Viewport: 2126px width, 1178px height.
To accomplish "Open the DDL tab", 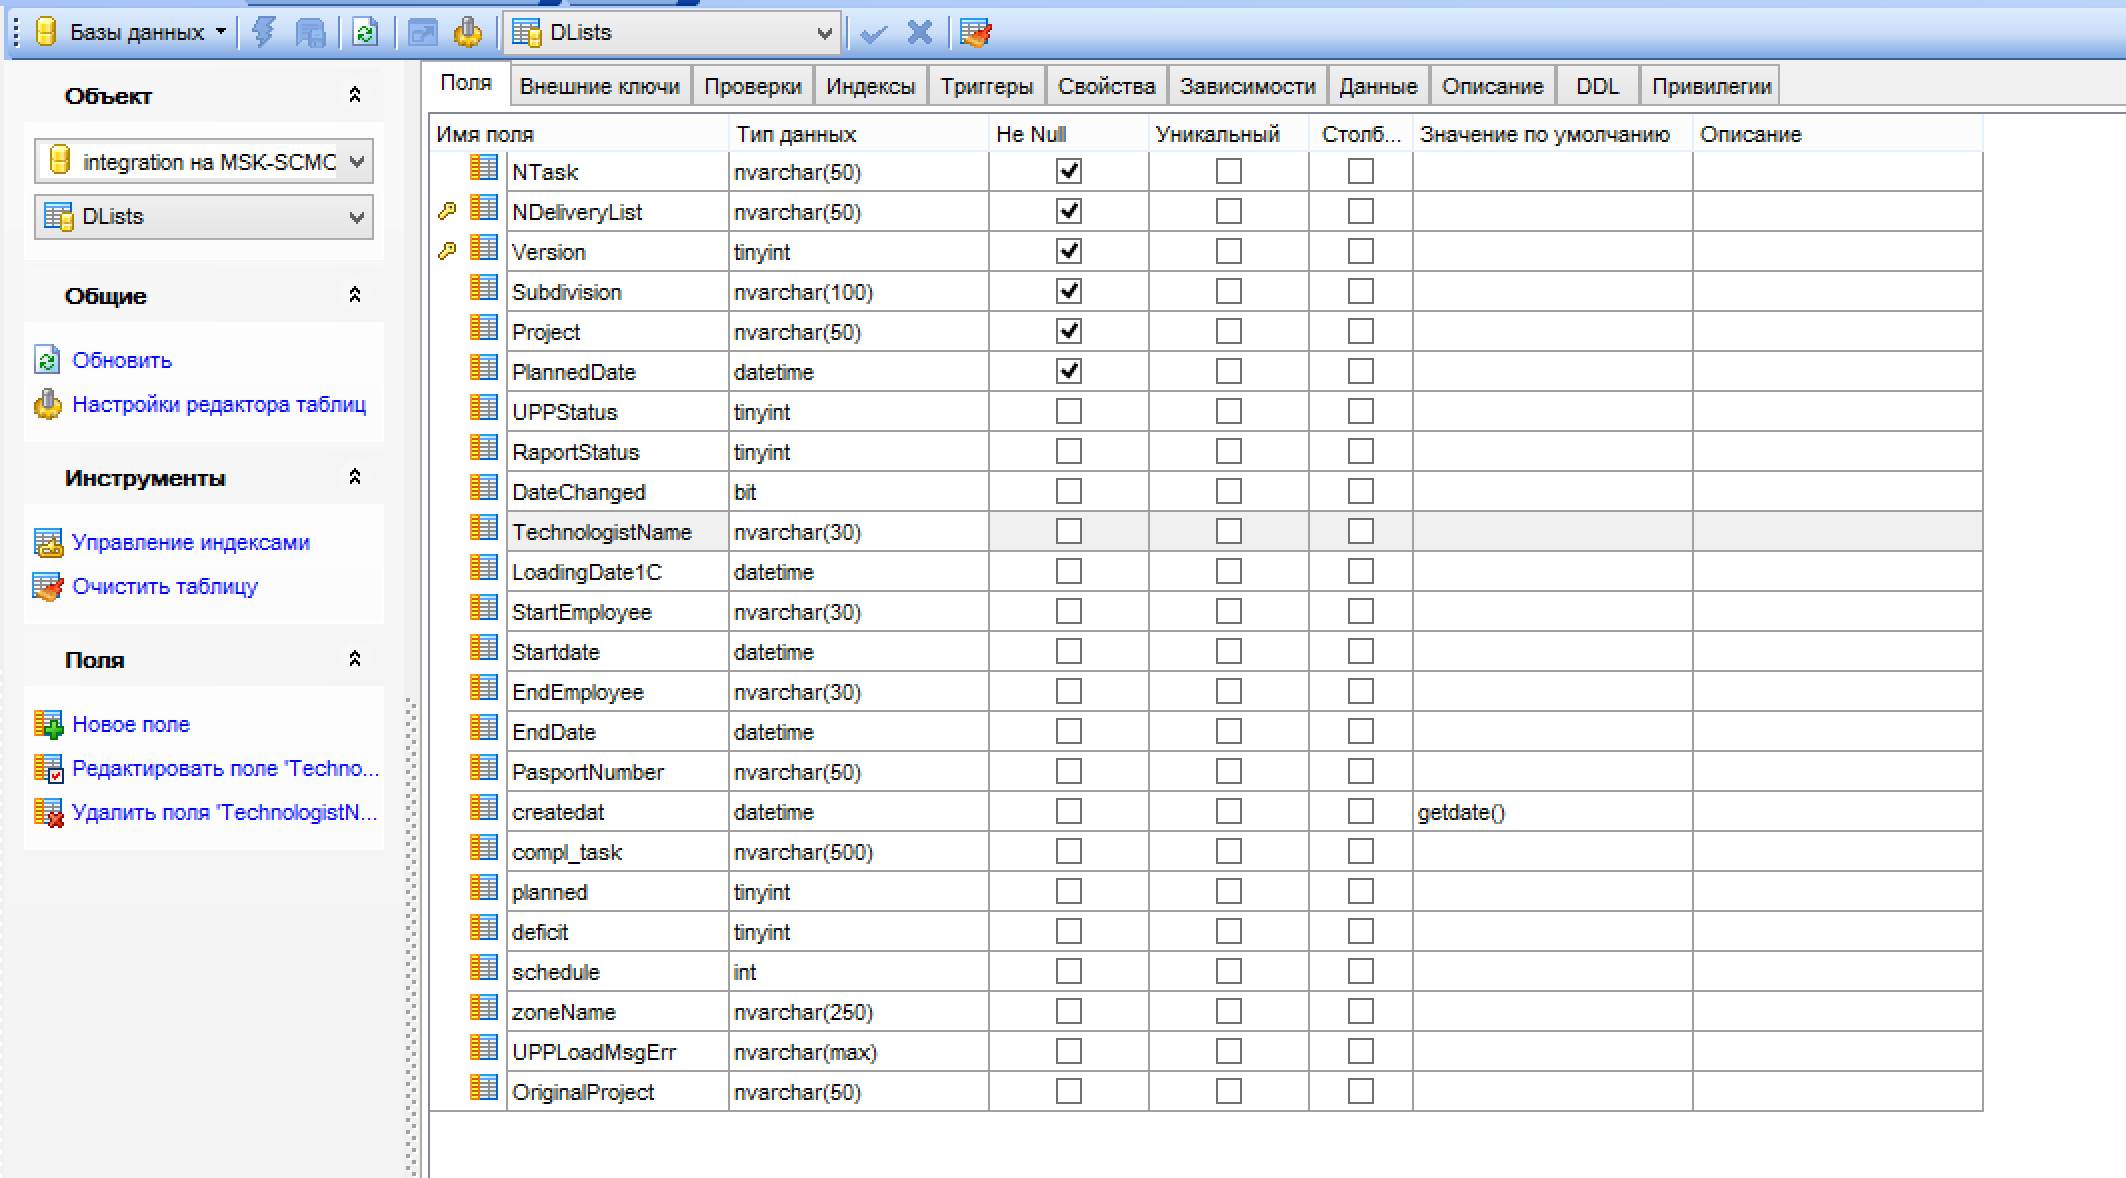I will (x=1596, y=86).
